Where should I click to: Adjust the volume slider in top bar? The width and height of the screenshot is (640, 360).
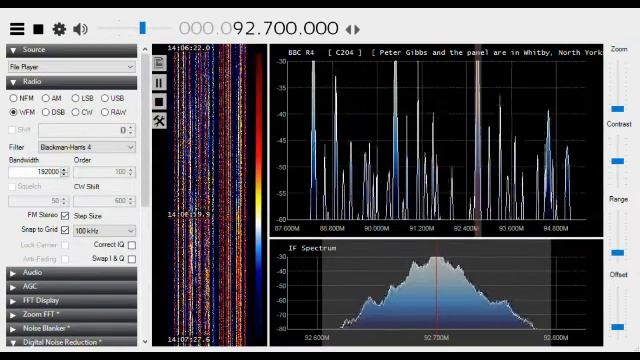point(142,28)
